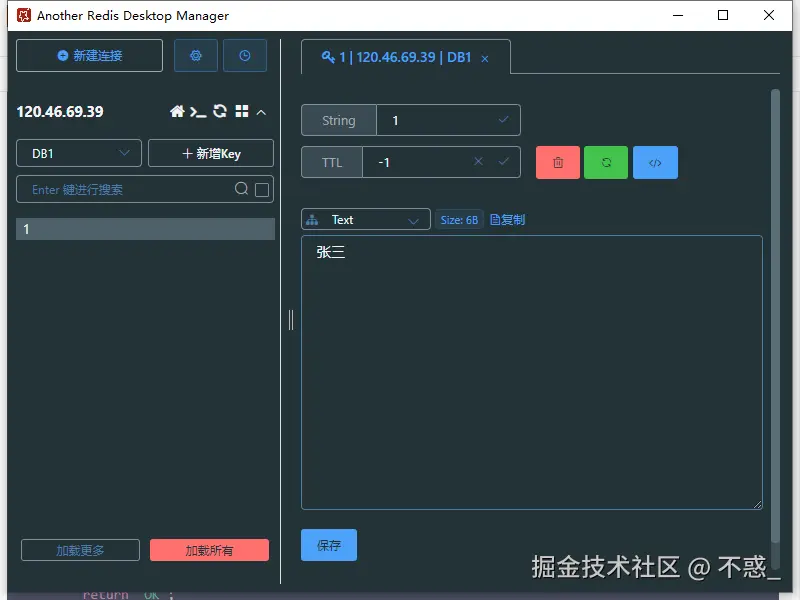Clear TTL value using the X icon
800x600 pixels.
click(478, 161)
